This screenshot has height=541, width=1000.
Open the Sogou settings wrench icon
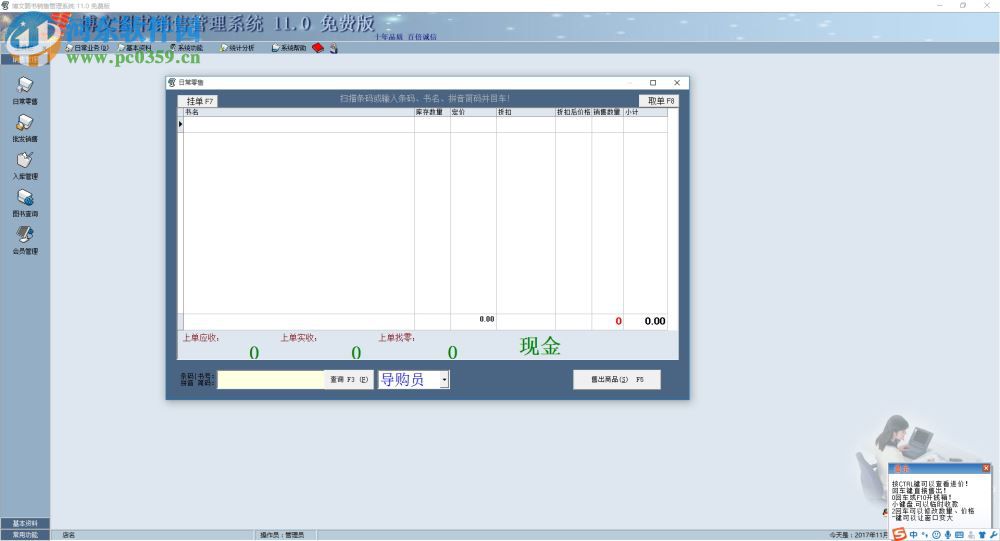pos(994,535)
